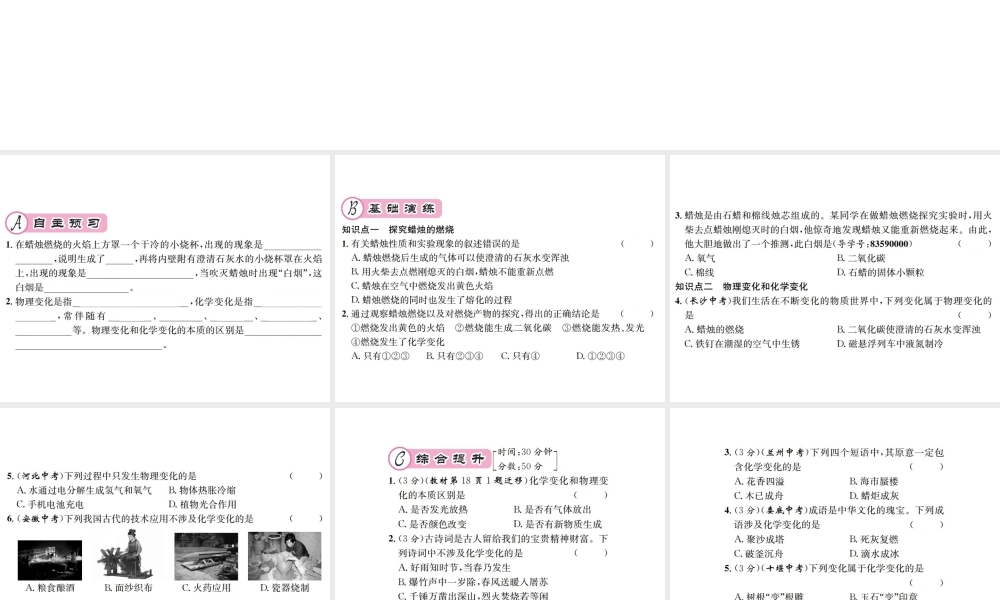
Task: Click option 'A. 水通过电分解生成氢气和氧气'
Action: [84, 490]
